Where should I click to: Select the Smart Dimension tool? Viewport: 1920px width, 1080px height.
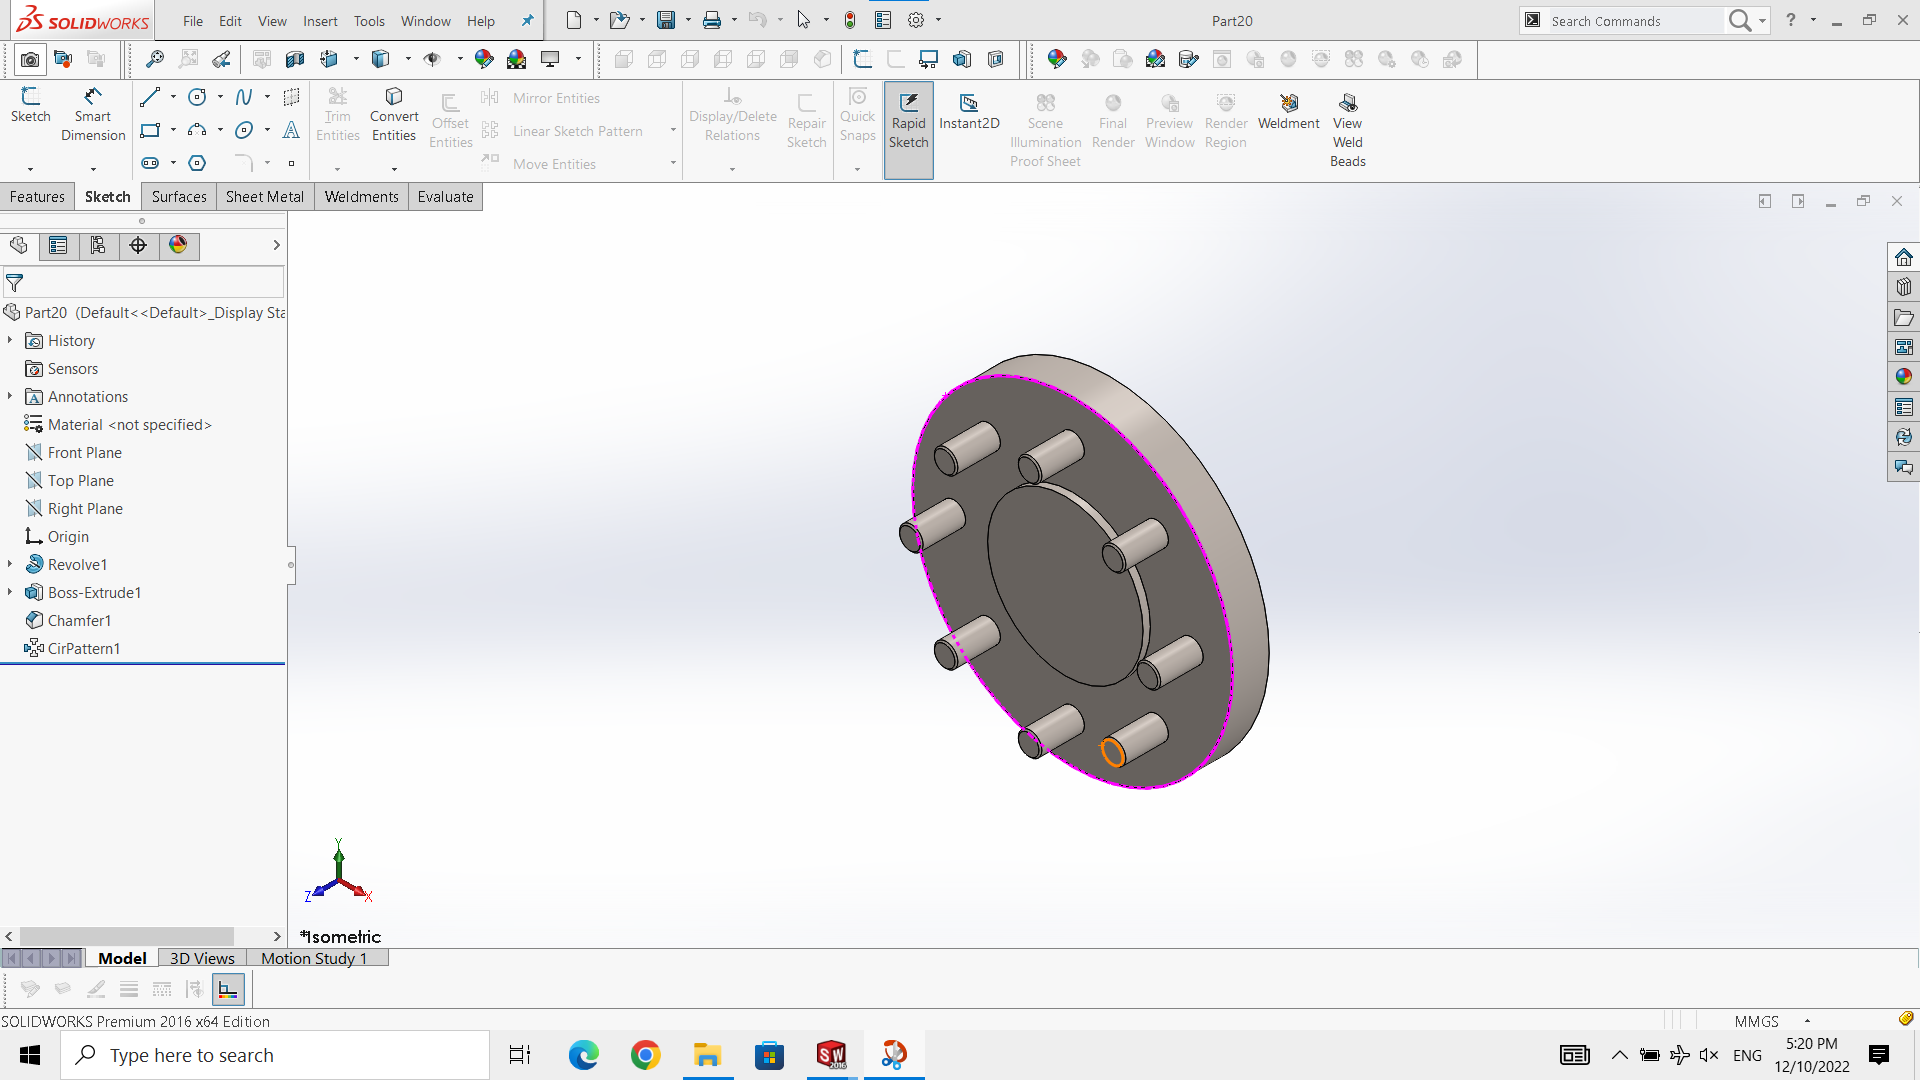point(93,114)
